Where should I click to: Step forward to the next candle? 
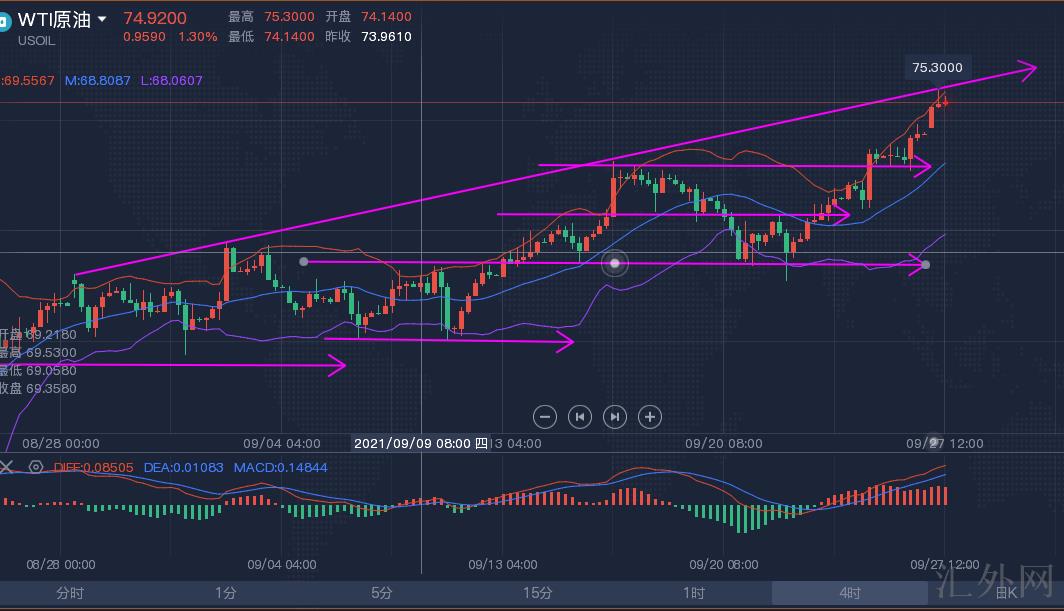[615, 417]
